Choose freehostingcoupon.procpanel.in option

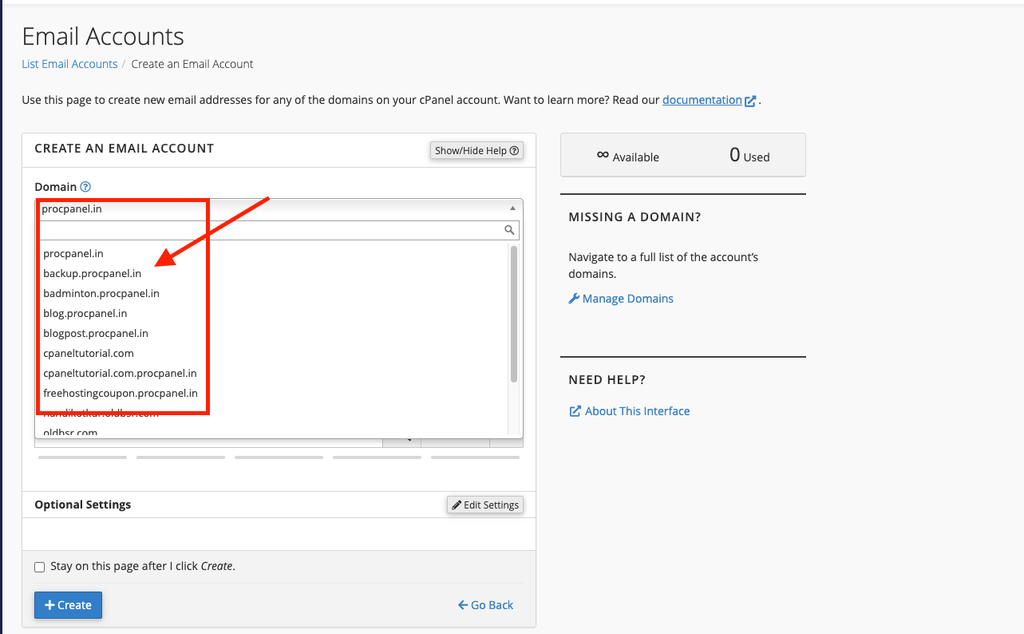pyautogui.click(x=120, y=393)
